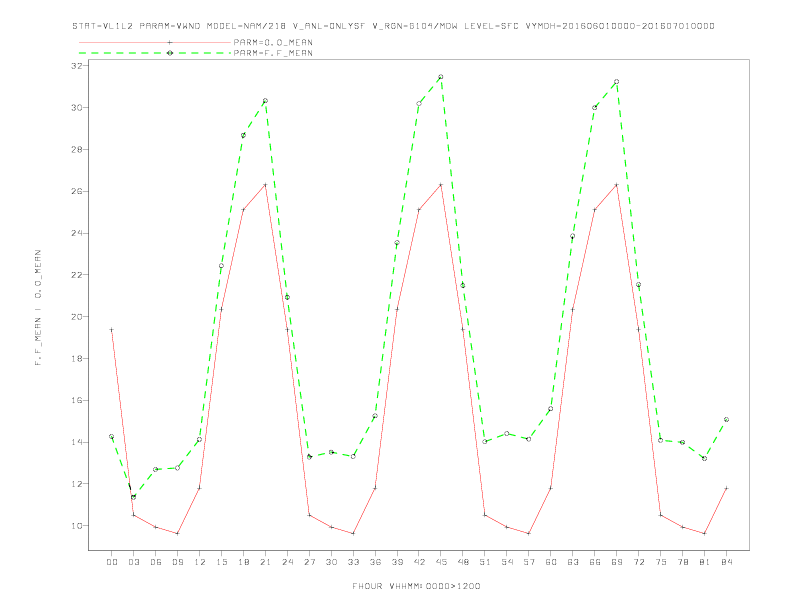This screenshot has width=792, height=612.
Task: Click the x-axis tick label 21
Action: pyautogui.click(x=265, y=562)
